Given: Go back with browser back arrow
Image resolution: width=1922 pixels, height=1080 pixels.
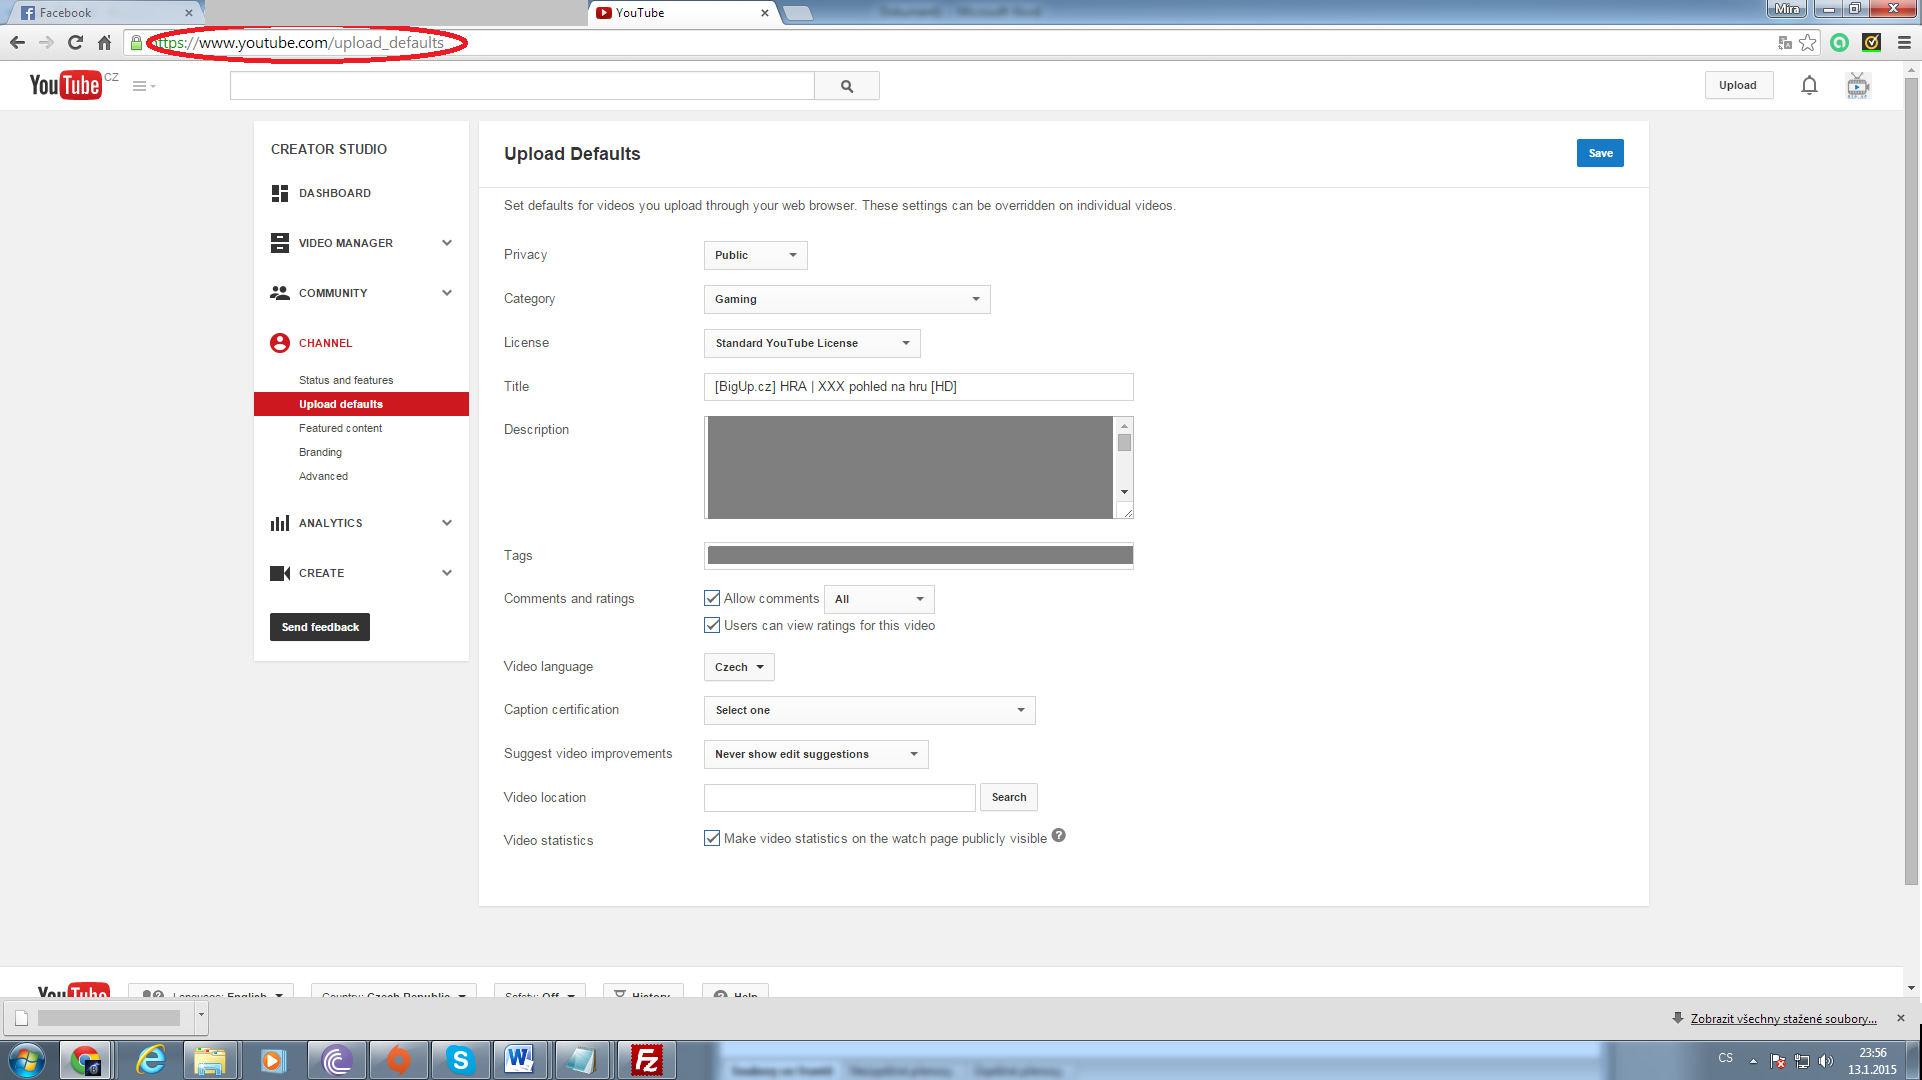Looking at the screenshot, I should (x=17, y=42).
